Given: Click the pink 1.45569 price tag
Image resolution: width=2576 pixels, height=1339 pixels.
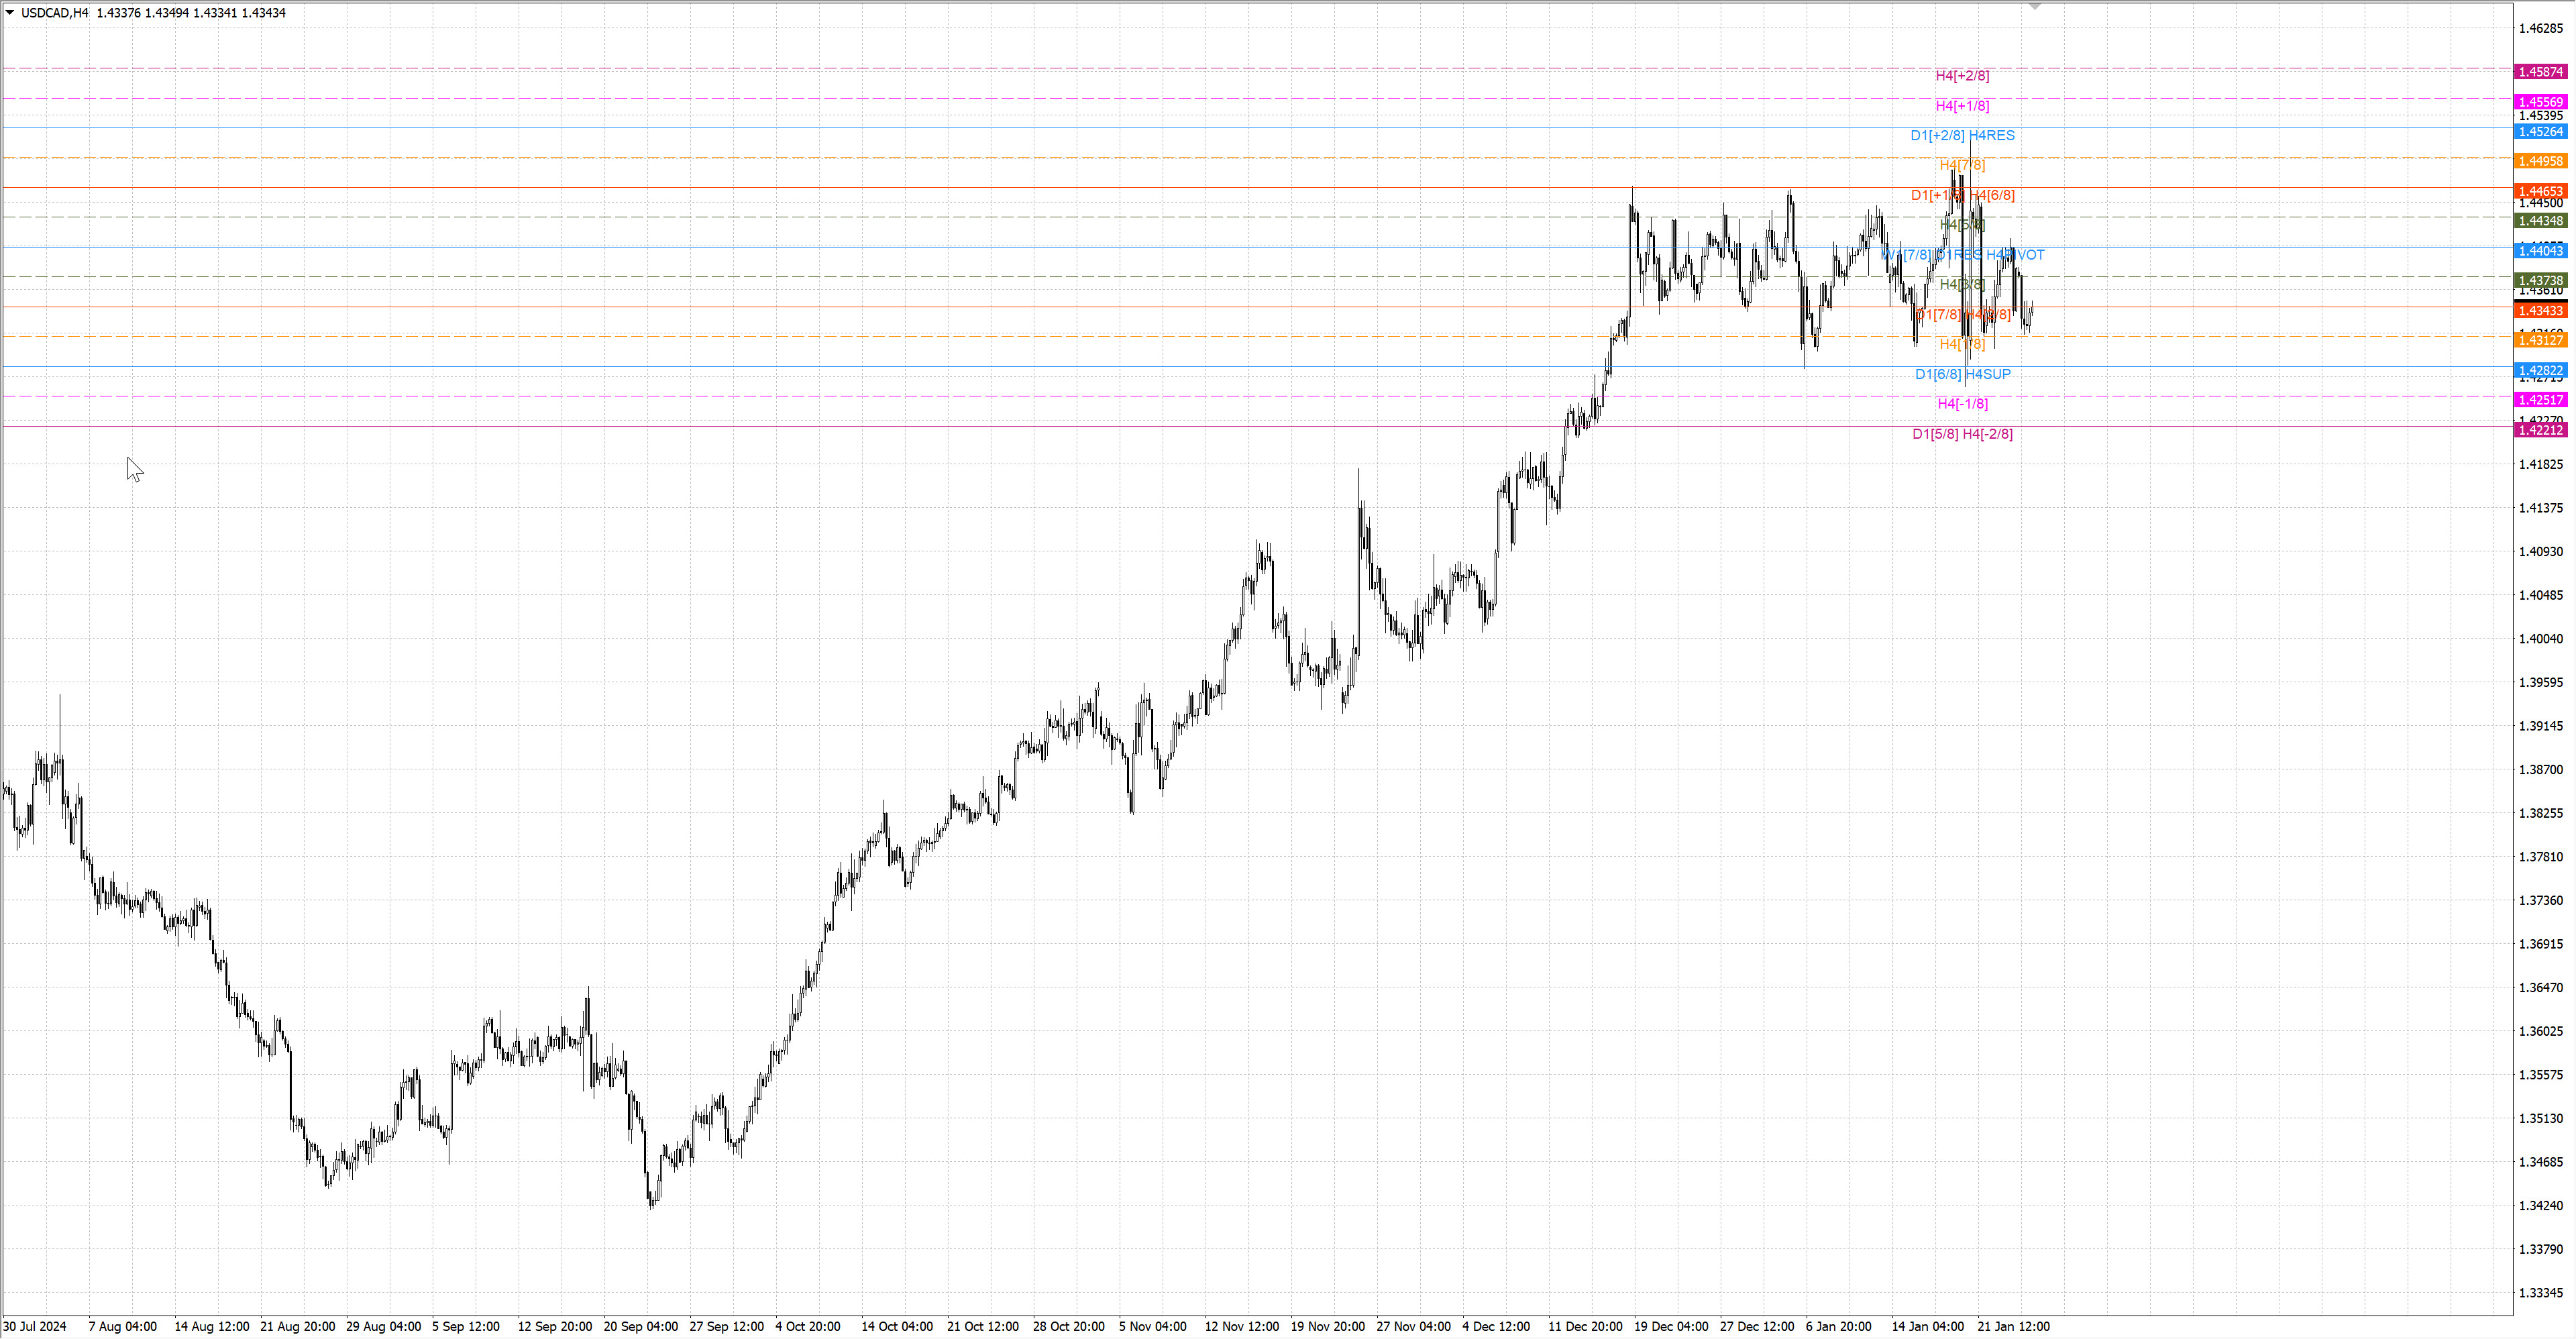Looking at the screenshot, I should (x=2540, y=102).
